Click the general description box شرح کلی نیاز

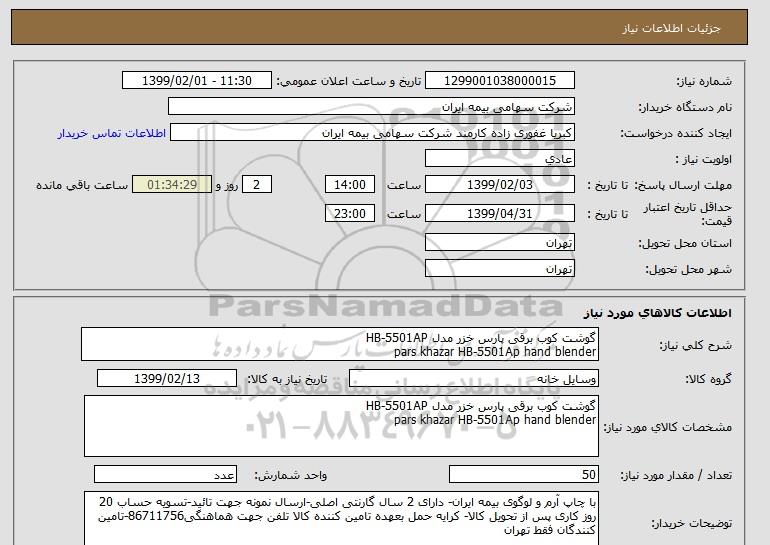point(340,345)
